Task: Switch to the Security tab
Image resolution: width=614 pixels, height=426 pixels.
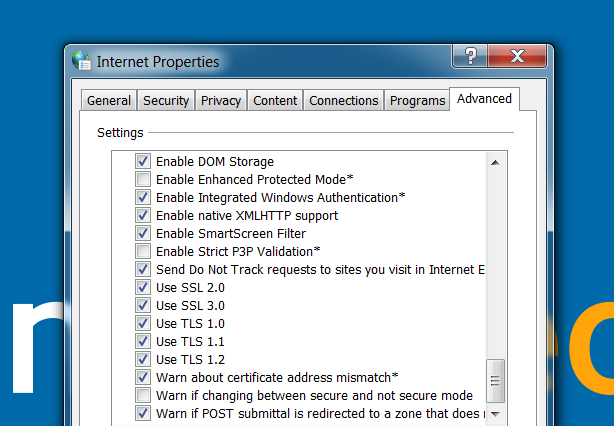Action: coord(166,101)
